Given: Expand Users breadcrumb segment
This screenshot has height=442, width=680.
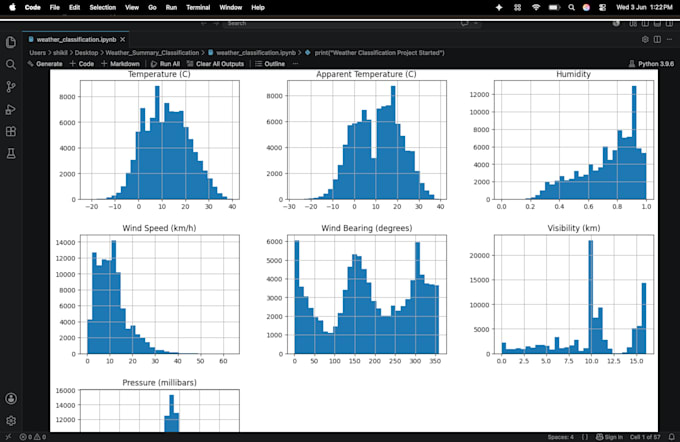Looking at the screenshot, I should pyautogui.click(x=37, y=52).
